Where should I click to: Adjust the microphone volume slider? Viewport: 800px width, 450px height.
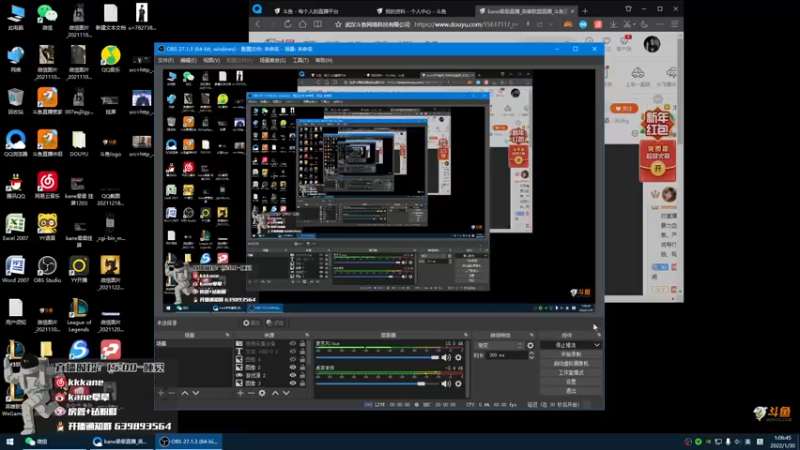pyautogui.click(x=377, y=358)
